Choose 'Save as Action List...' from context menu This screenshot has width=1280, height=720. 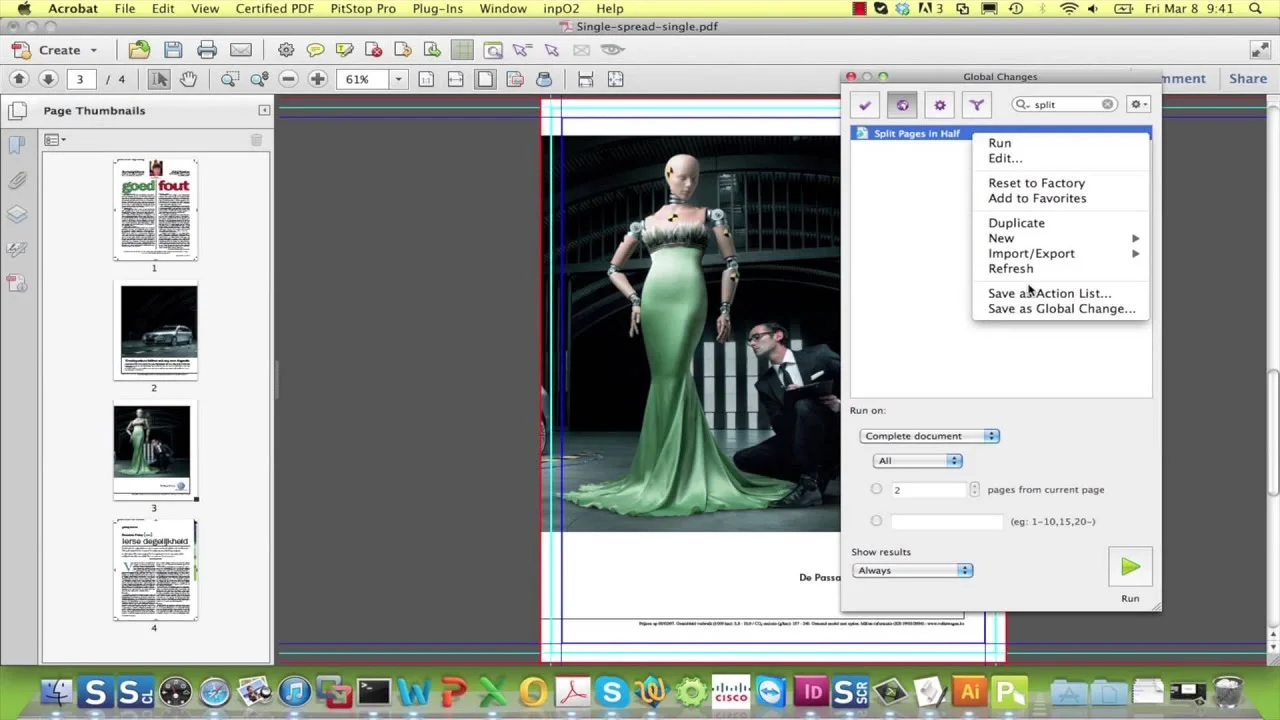tap(1049, 293)
